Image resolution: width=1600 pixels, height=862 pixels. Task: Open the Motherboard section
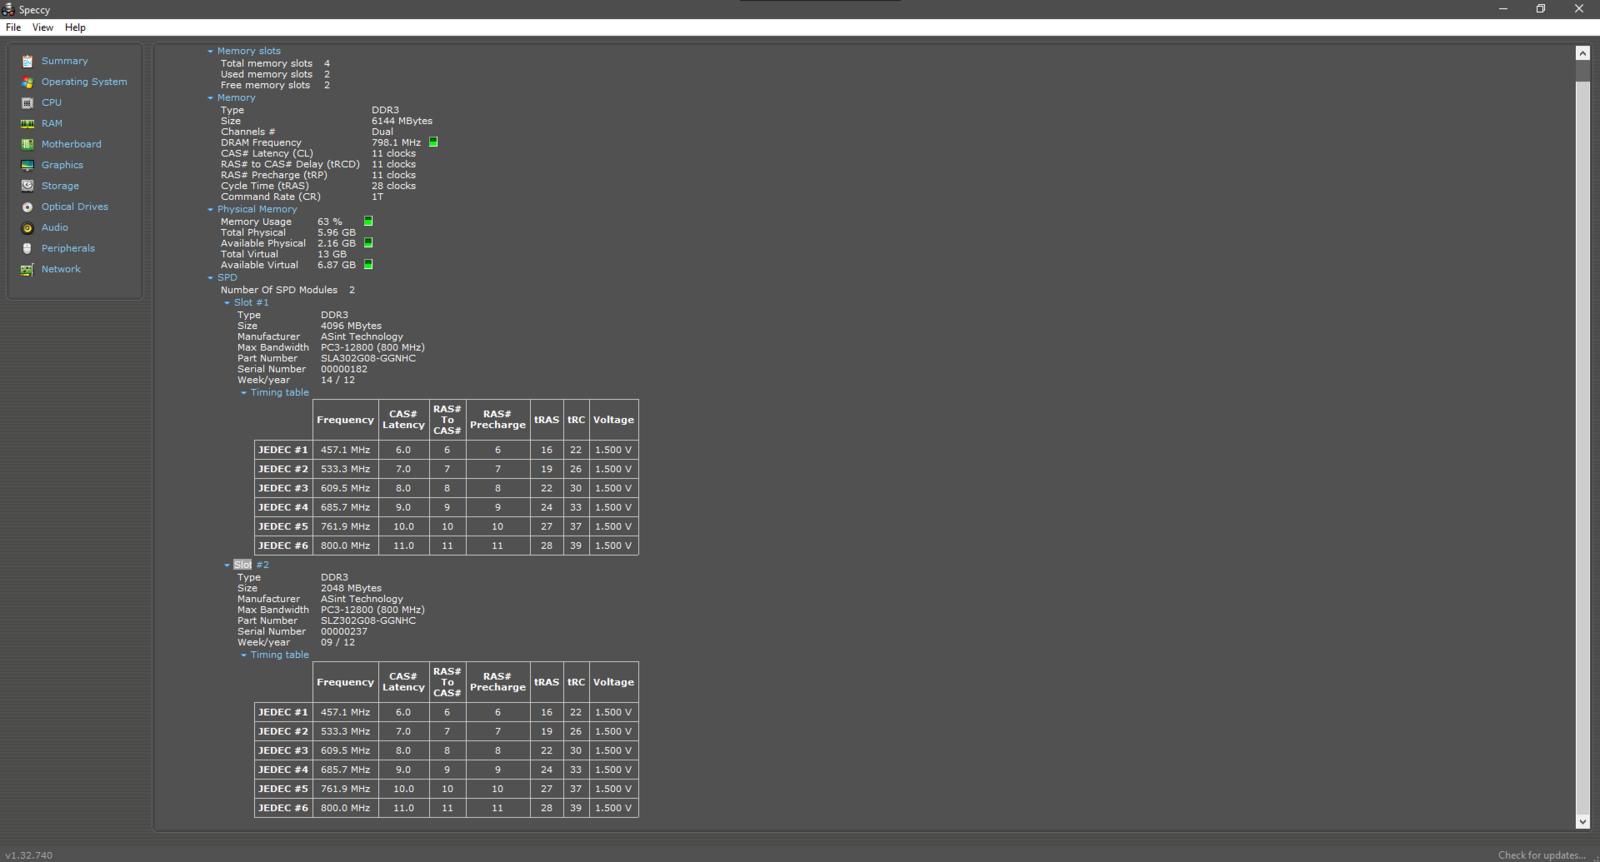click(x=71, y=144)
